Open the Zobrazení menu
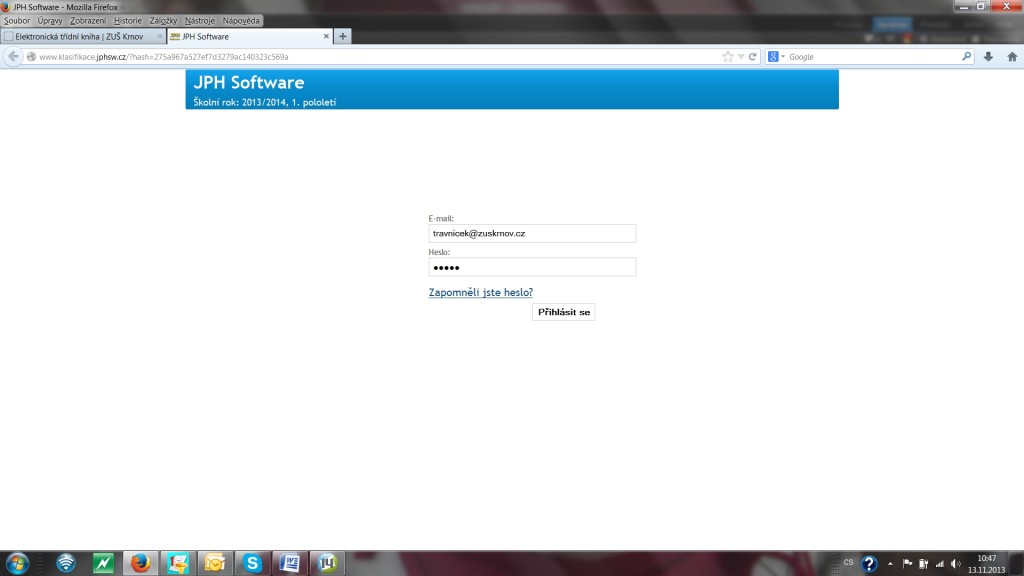Image resolution: width=1024 pixels, height=576 pixels. point(88,21)
